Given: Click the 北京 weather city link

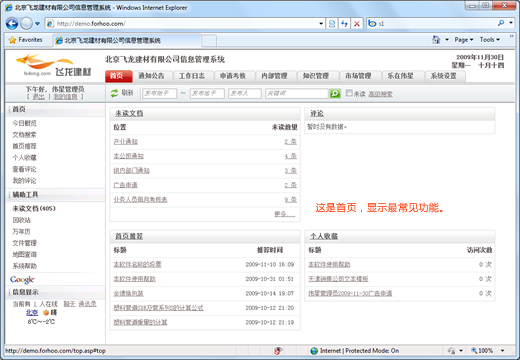Looking at the screenshot, I should tap(32, 313).
